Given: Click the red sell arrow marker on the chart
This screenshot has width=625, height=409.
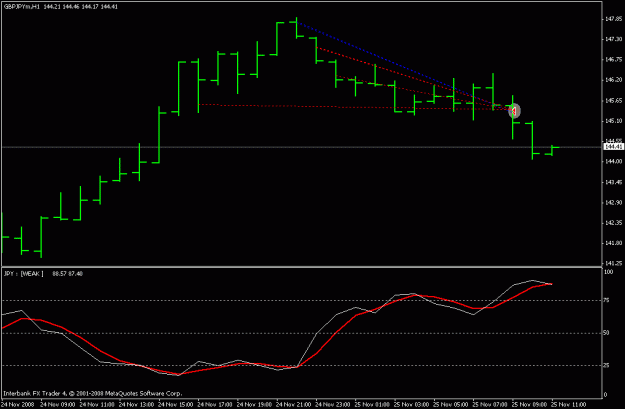Looking at the screenshot, I should coord(514,111).
